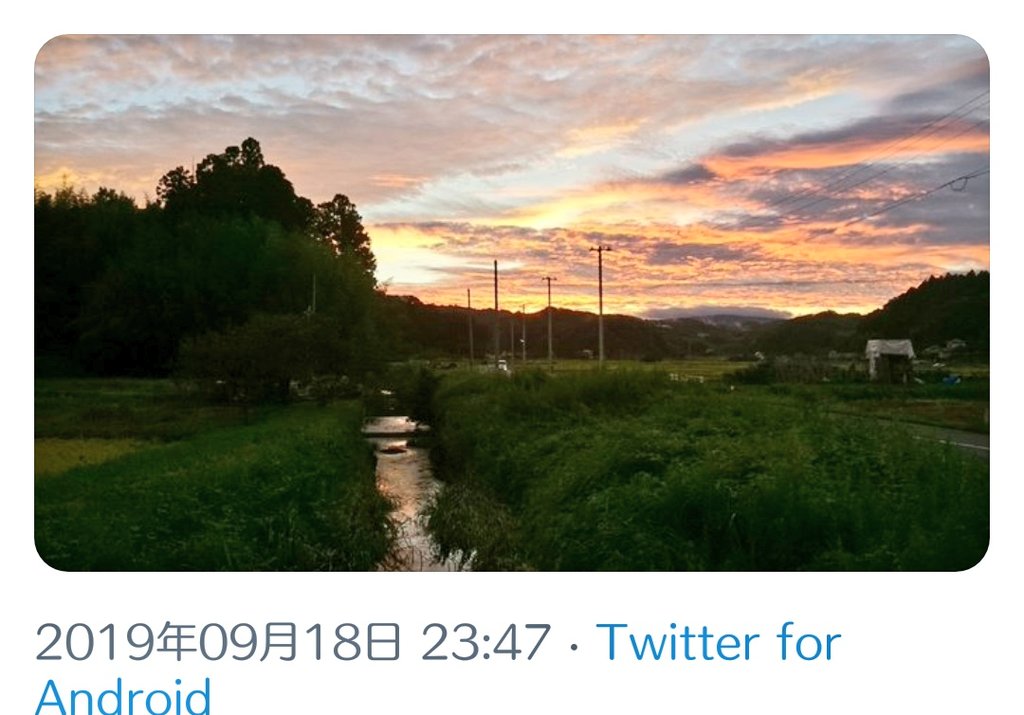
Task: Tap the white tarp-covered shed in the photo
Action: tap(889, 358)
